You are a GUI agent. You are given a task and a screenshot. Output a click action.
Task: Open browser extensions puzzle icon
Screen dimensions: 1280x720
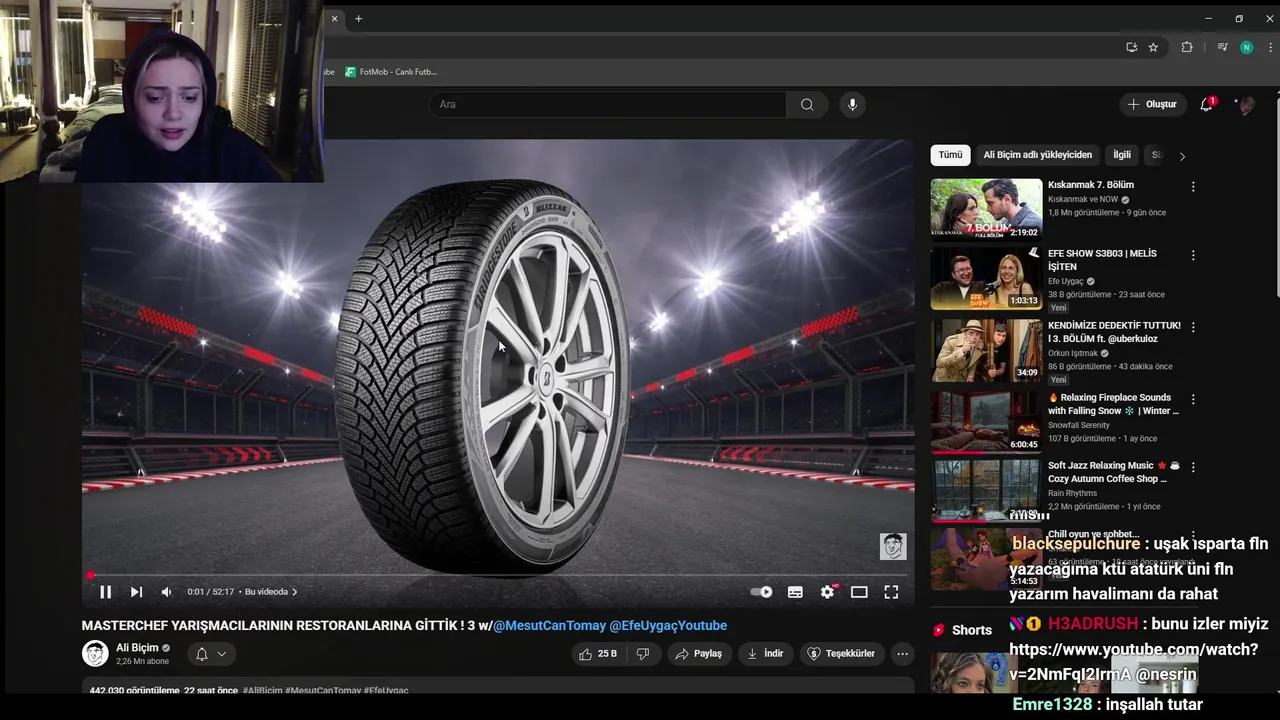[x=1187, y=47]
